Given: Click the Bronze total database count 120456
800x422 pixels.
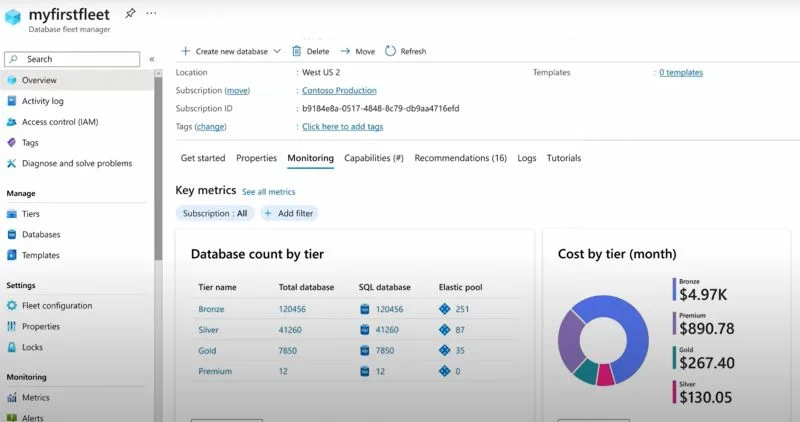Looking at the screenshot, I should (292, 309).
